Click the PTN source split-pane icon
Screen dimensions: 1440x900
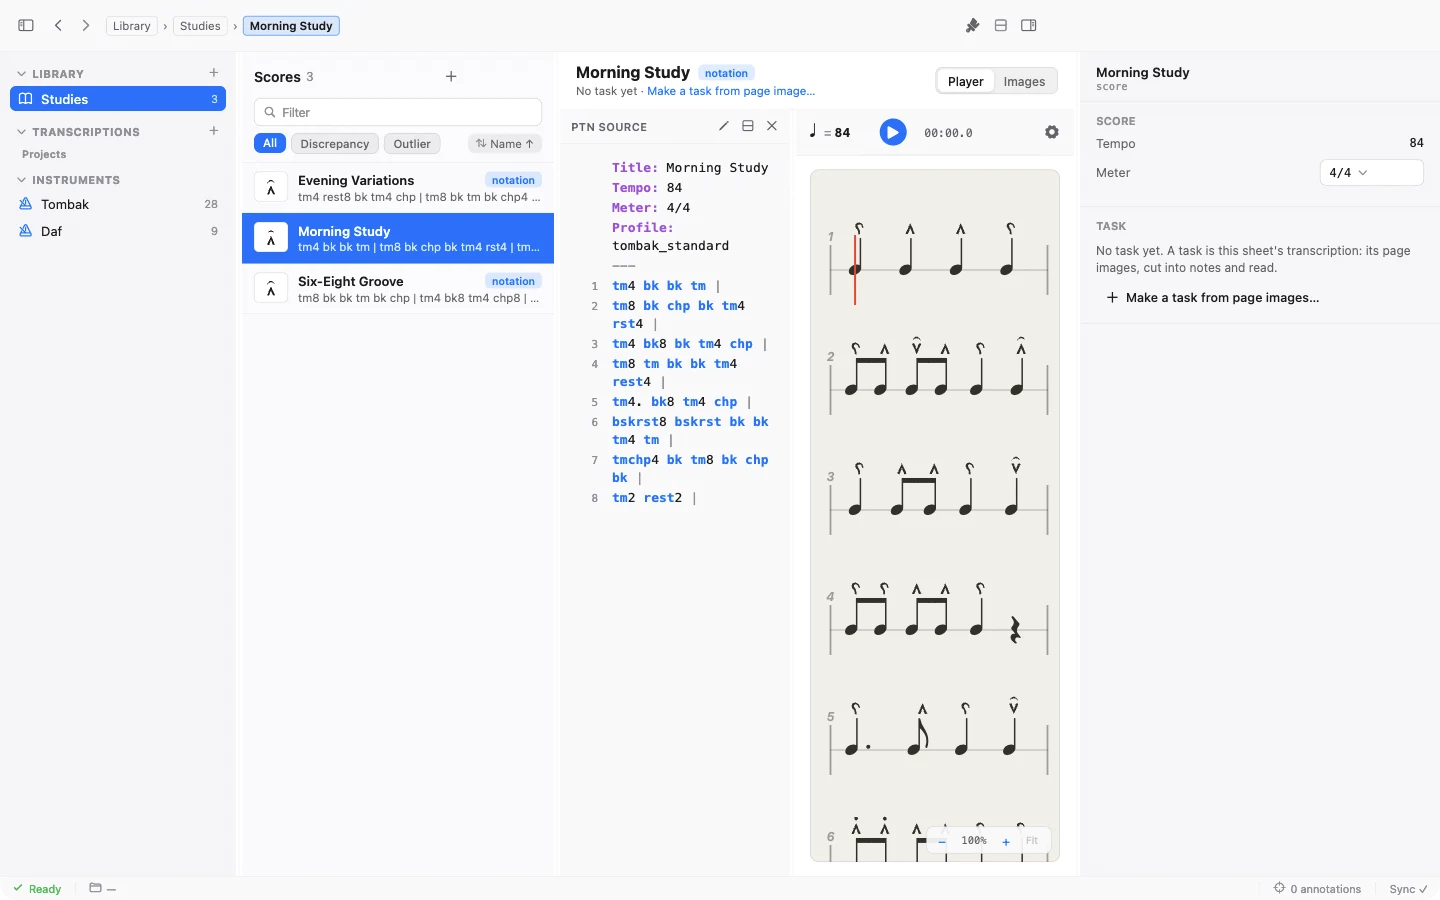coord(748,126)
